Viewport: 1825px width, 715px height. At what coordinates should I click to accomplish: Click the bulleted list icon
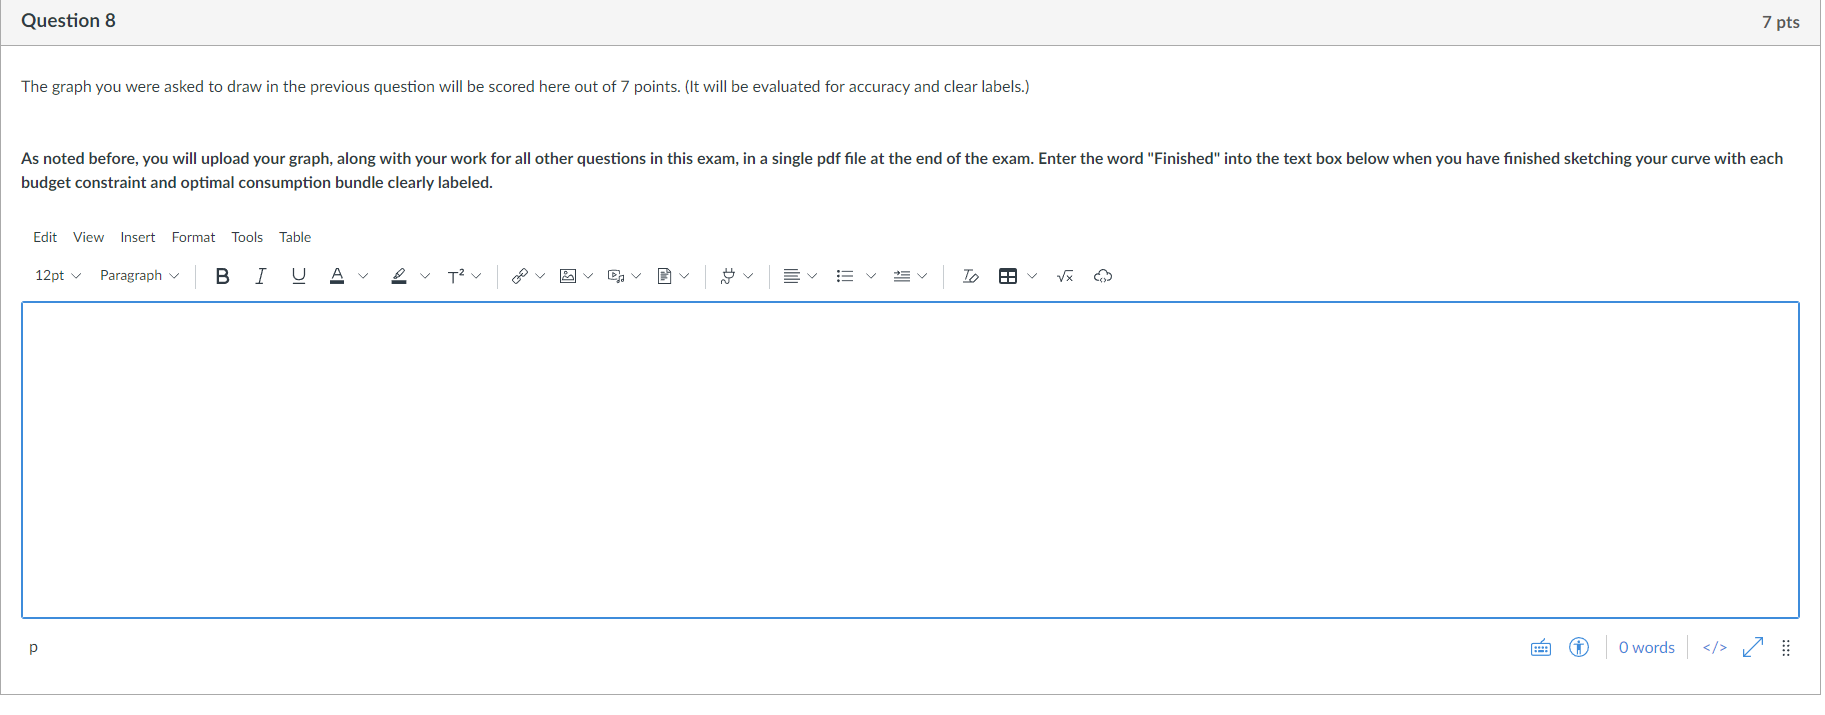coord(845,276)
